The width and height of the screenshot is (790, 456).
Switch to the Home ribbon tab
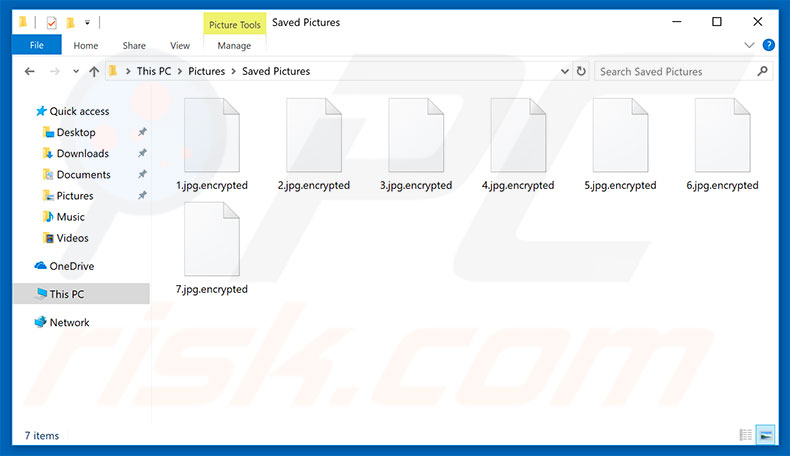coord(86,45)
